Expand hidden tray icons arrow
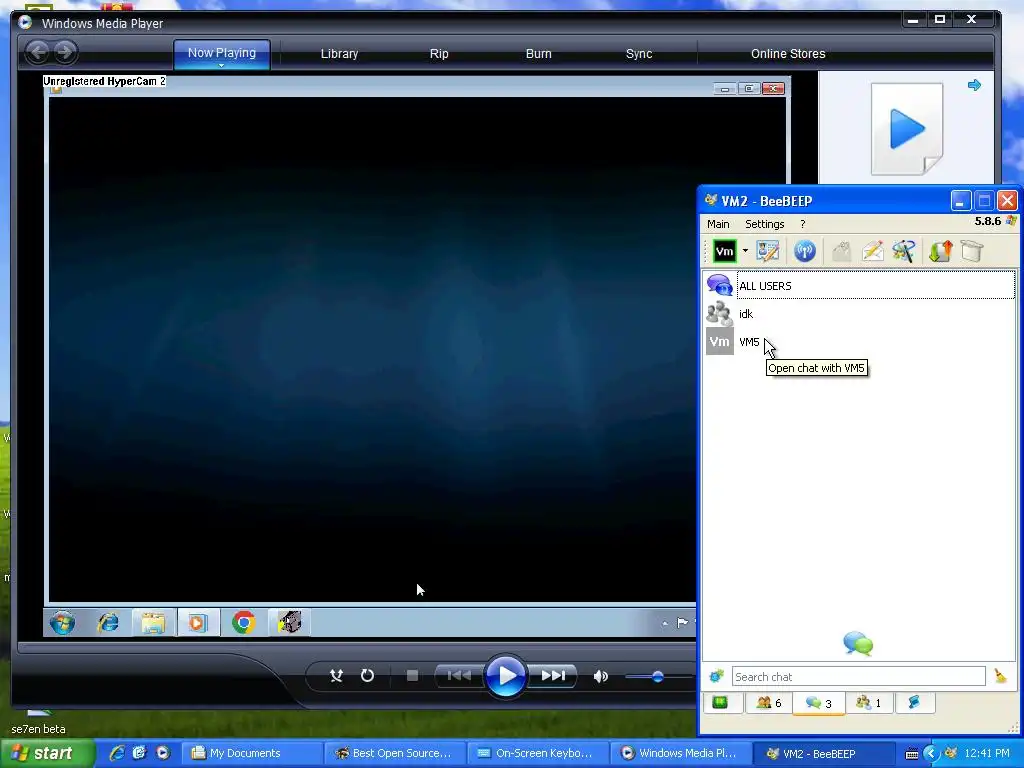The width and height of the screenshot is (1024, 768). click(931, 754)
